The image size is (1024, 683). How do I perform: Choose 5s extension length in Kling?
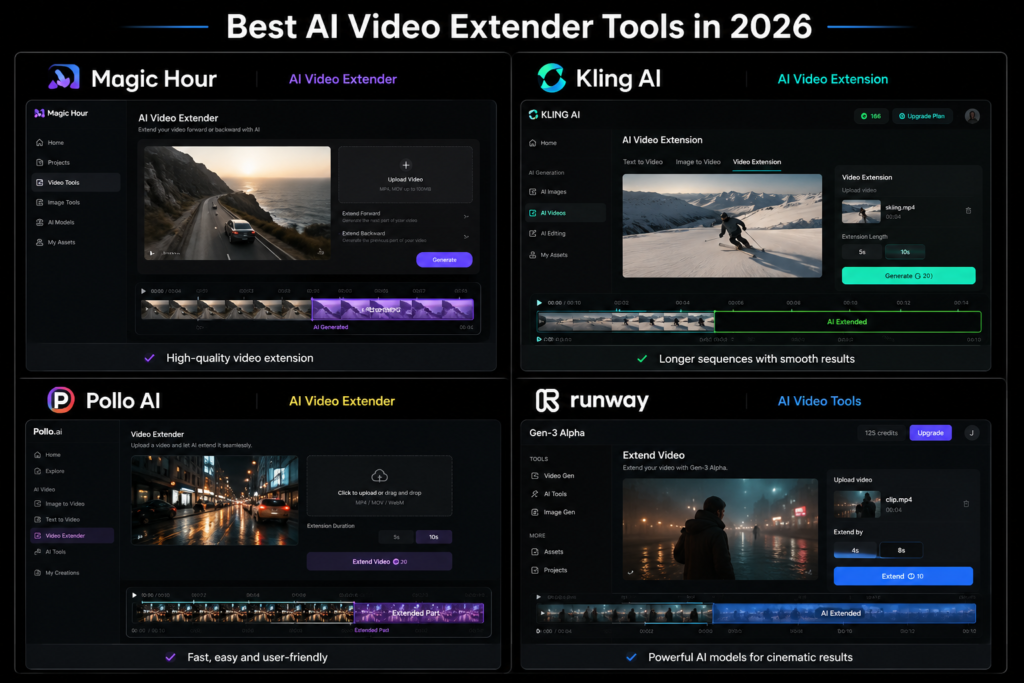click(862, 252)
